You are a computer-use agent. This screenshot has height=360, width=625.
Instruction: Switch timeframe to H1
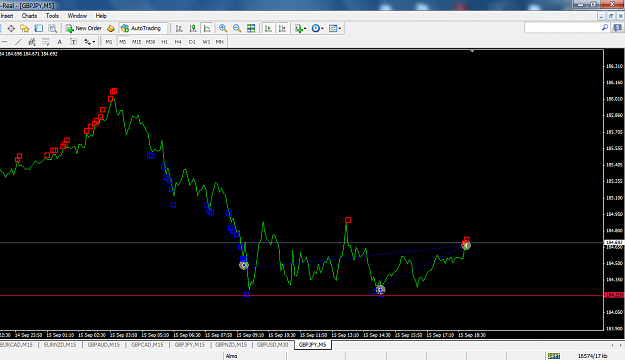pyautogui.click(x=164, y=41)
